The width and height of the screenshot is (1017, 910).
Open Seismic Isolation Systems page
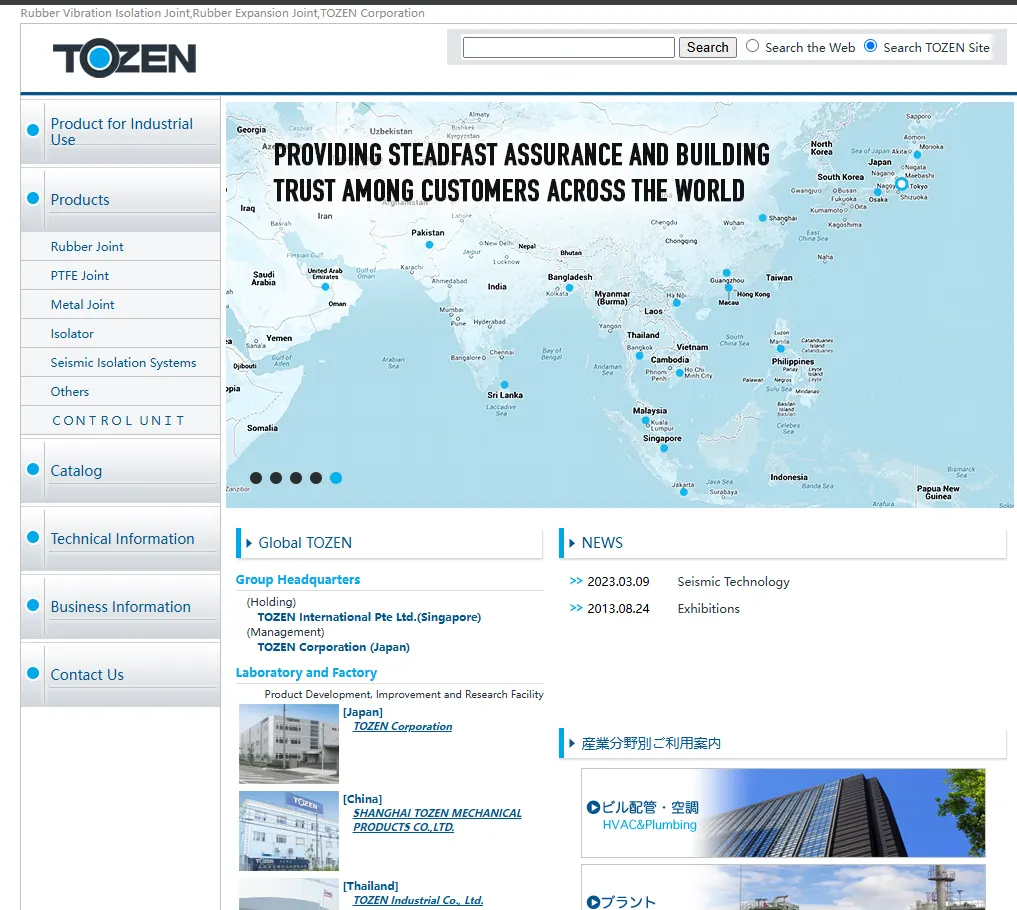pos(123,363)
